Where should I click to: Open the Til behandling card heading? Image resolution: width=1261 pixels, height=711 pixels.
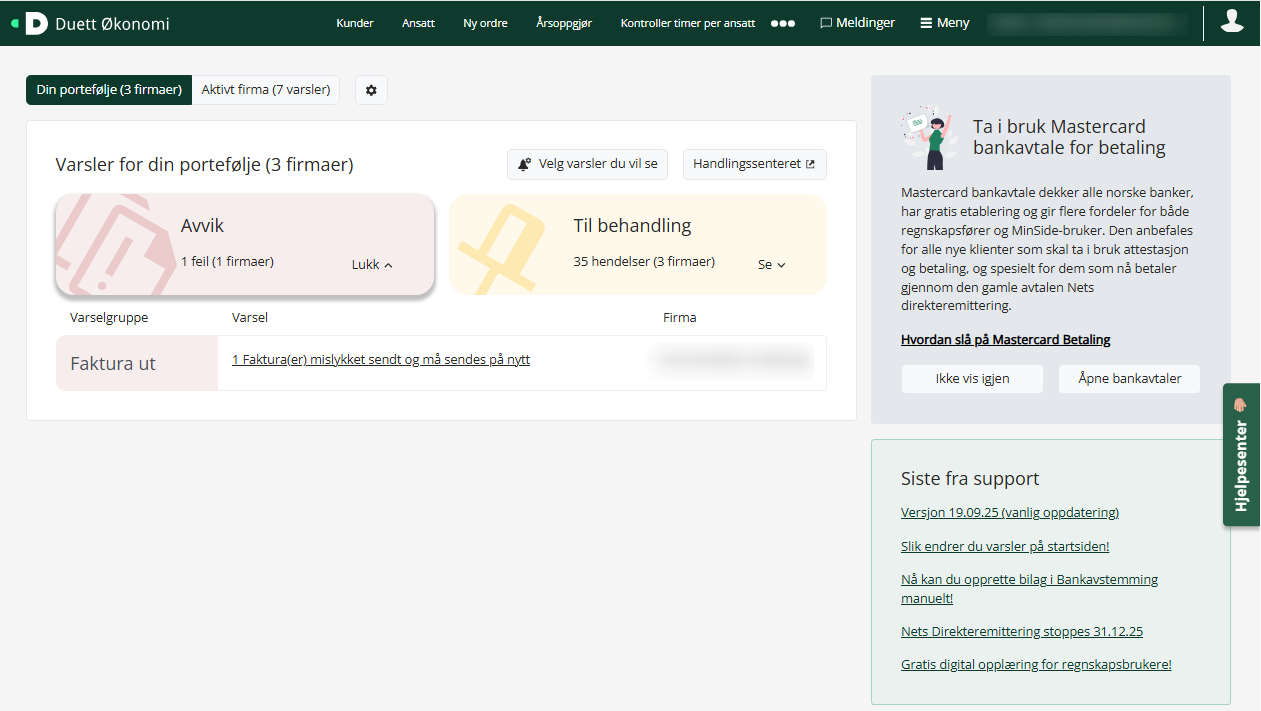[632, 226]
